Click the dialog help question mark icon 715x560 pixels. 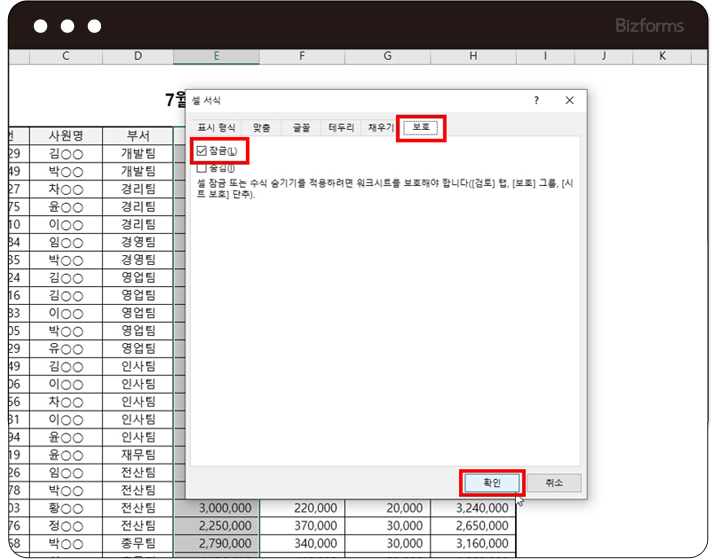[x=536, y=100]
